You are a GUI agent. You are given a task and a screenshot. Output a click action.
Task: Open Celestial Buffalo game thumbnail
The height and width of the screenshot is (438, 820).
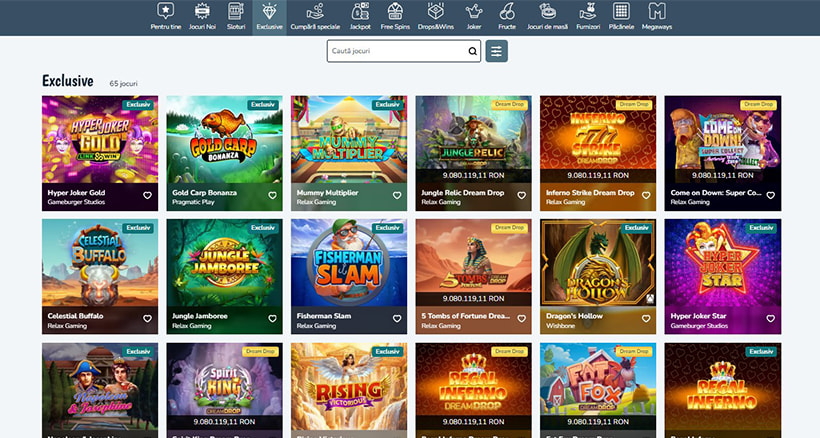click(x=100, y=262)
